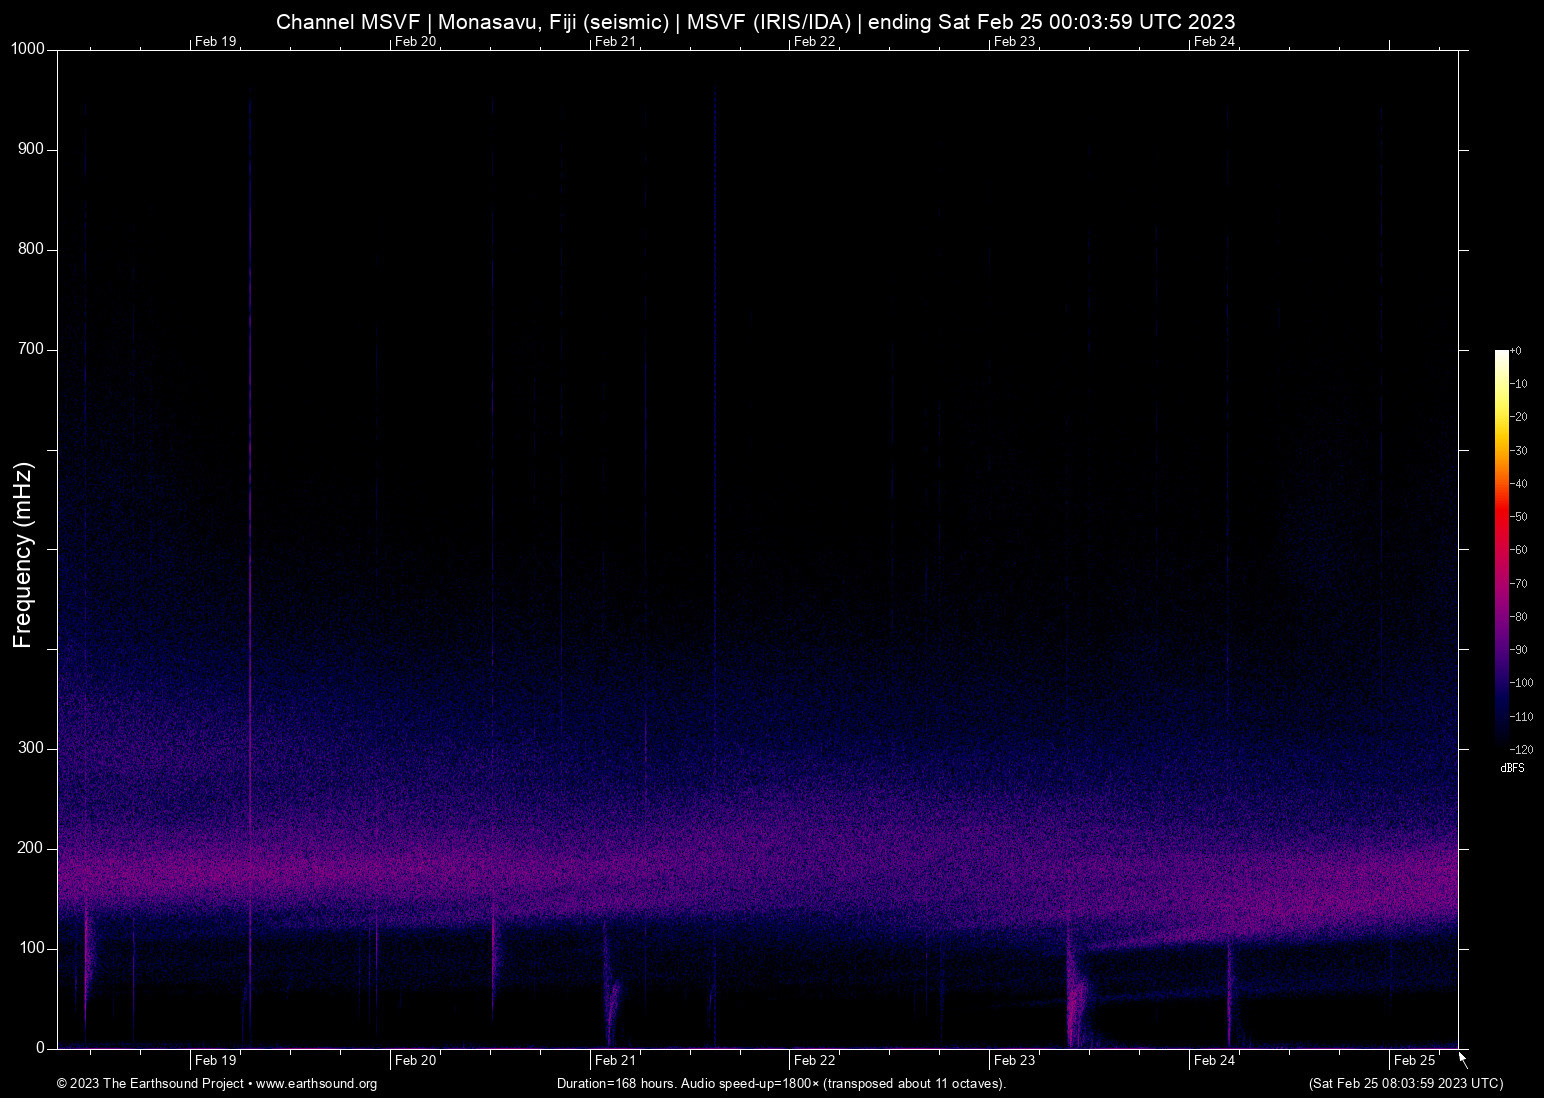Image resolution: width=1544 pixels, height=1098 pixels.
Task: Click the "-50" color scale label
Action: (x=1519, y=517)
